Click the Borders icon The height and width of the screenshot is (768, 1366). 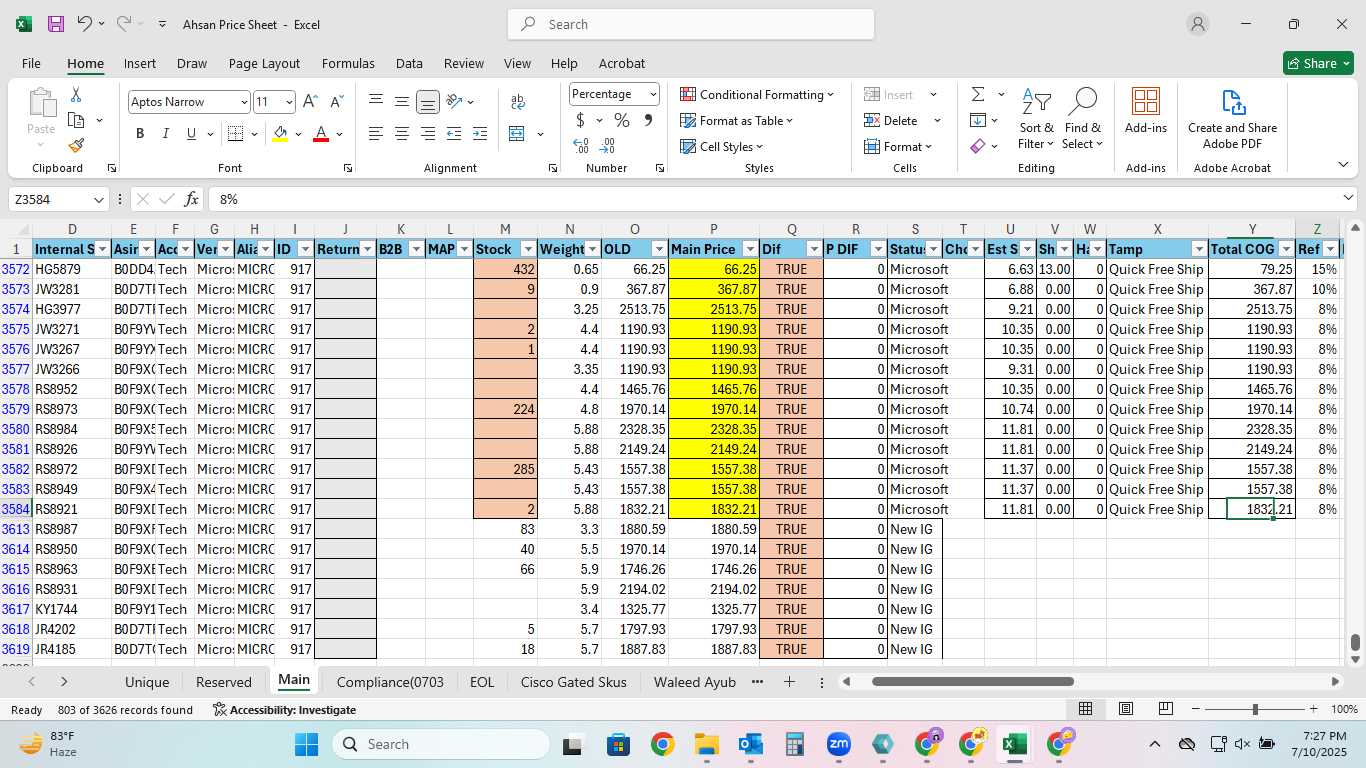[x=235, y=134]
